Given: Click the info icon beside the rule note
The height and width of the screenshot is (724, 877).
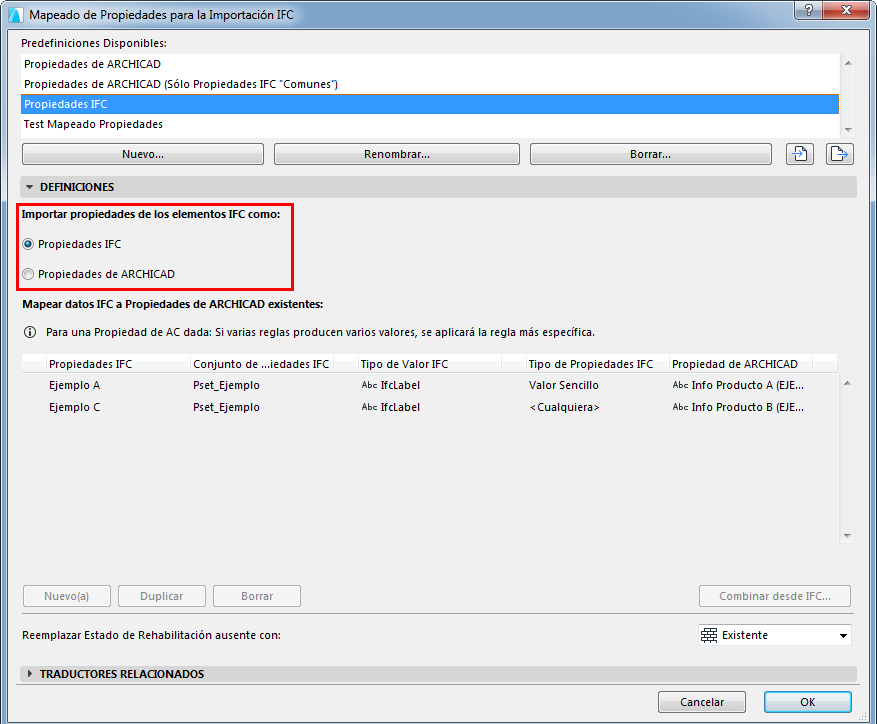Looking at the screenshot, I should point(30,332).
